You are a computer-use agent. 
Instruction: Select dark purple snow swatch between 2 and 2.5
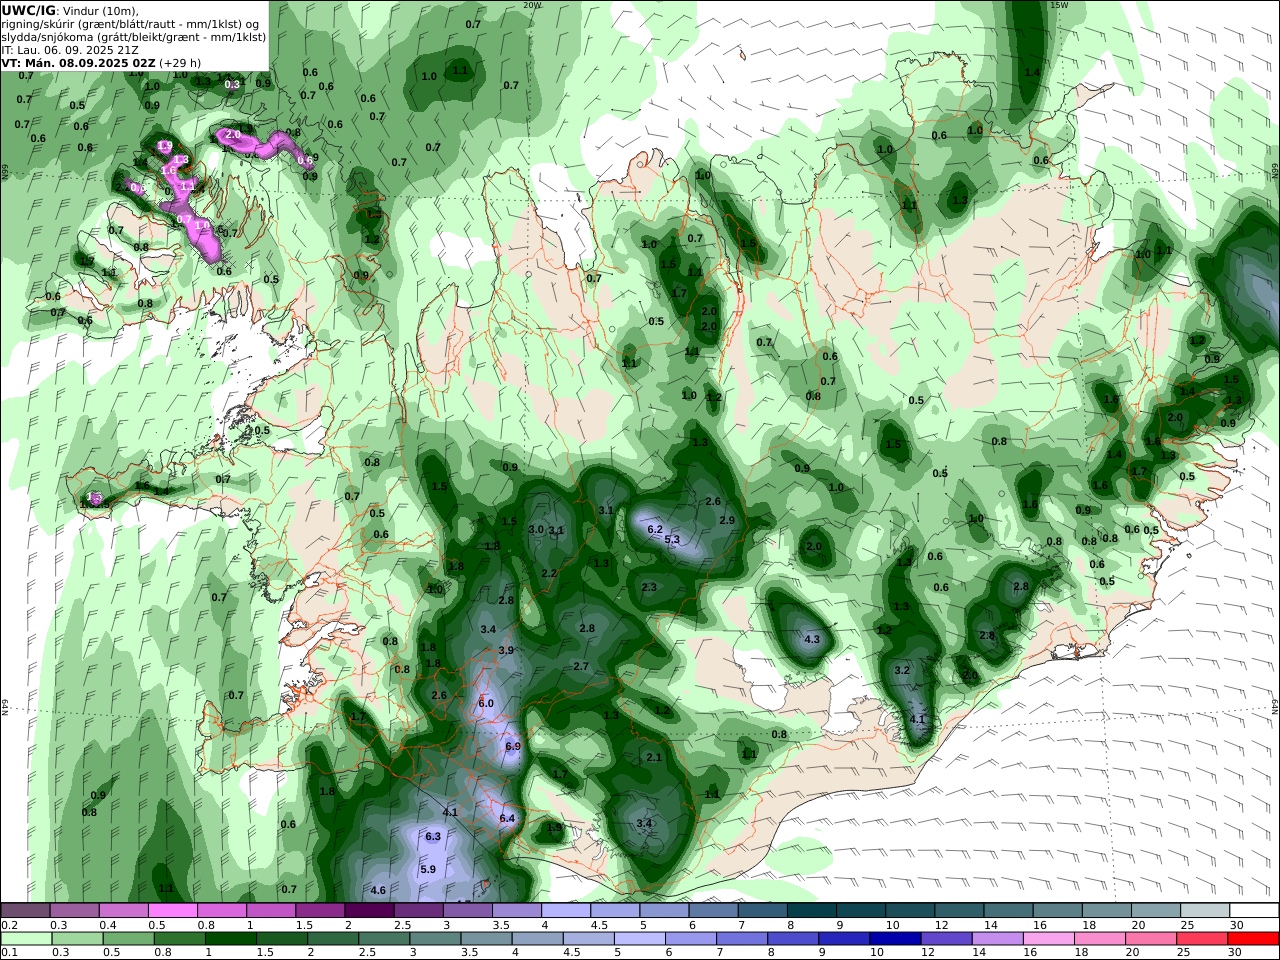tap(368, 911)
